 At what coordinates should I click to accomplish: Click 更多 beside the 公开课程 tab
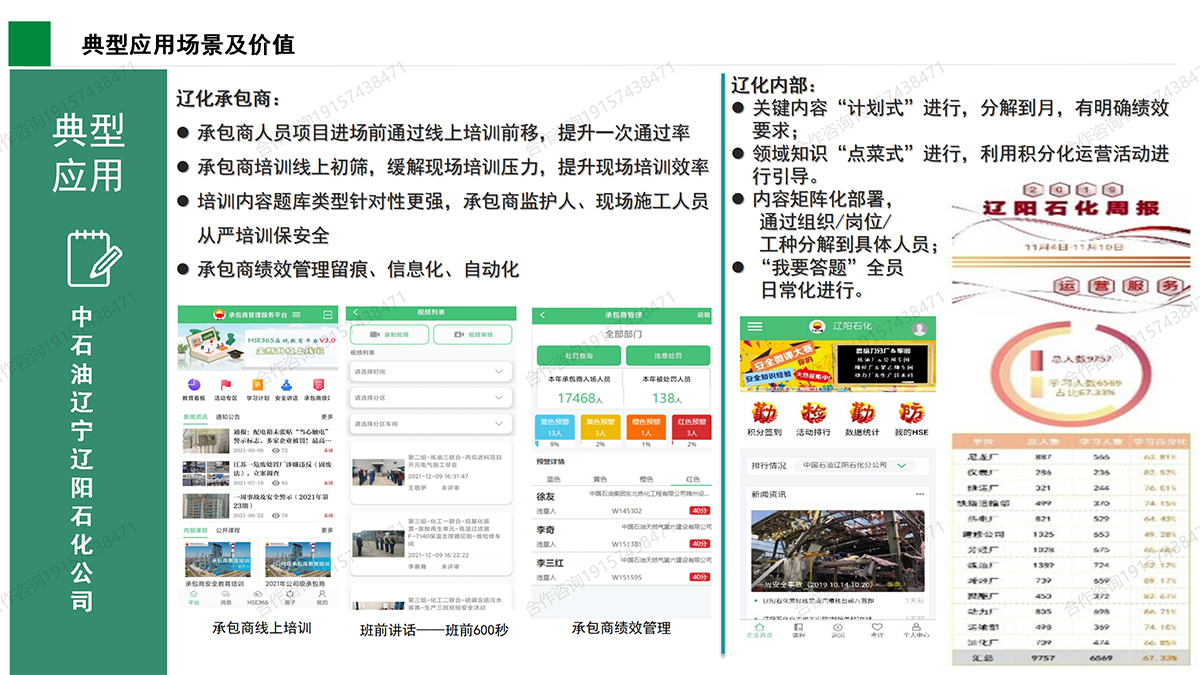pos(326,529)
